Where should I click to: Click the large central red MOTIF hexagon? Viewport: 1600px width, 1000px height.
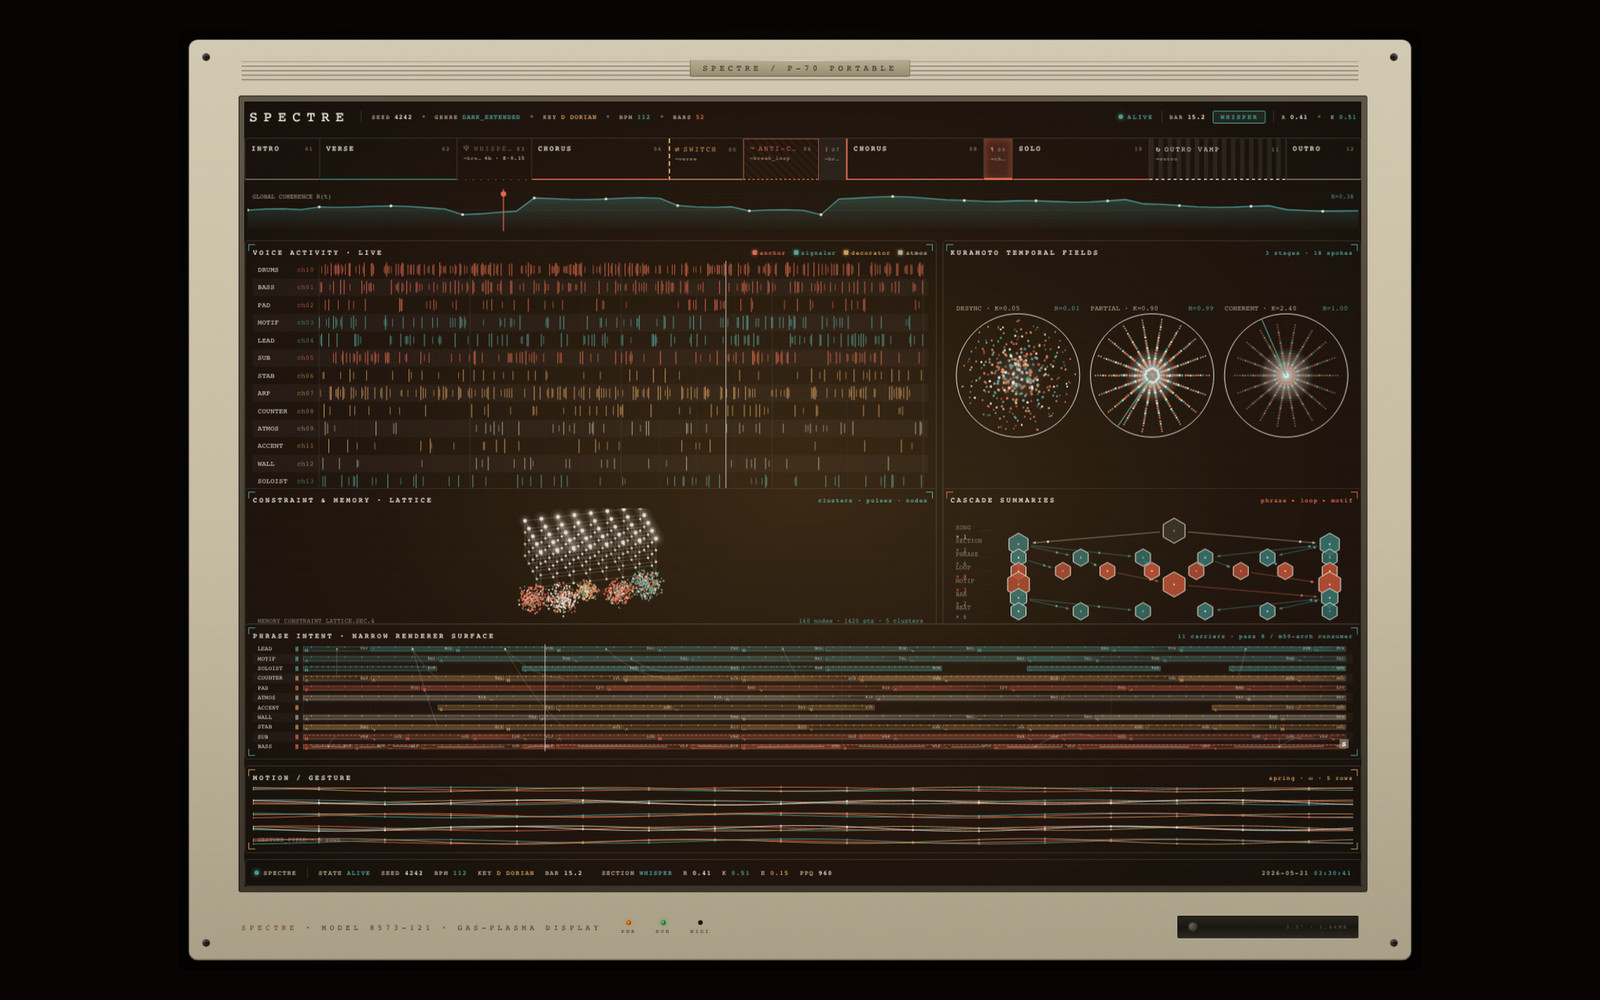coord(1174,584)
